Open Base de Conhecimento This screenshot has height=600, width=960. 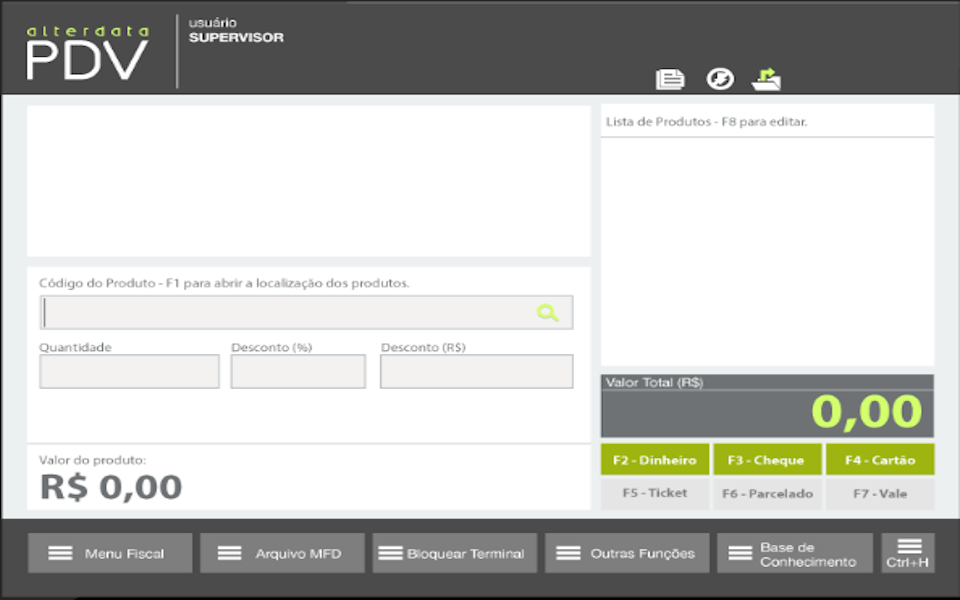point(795,553)
